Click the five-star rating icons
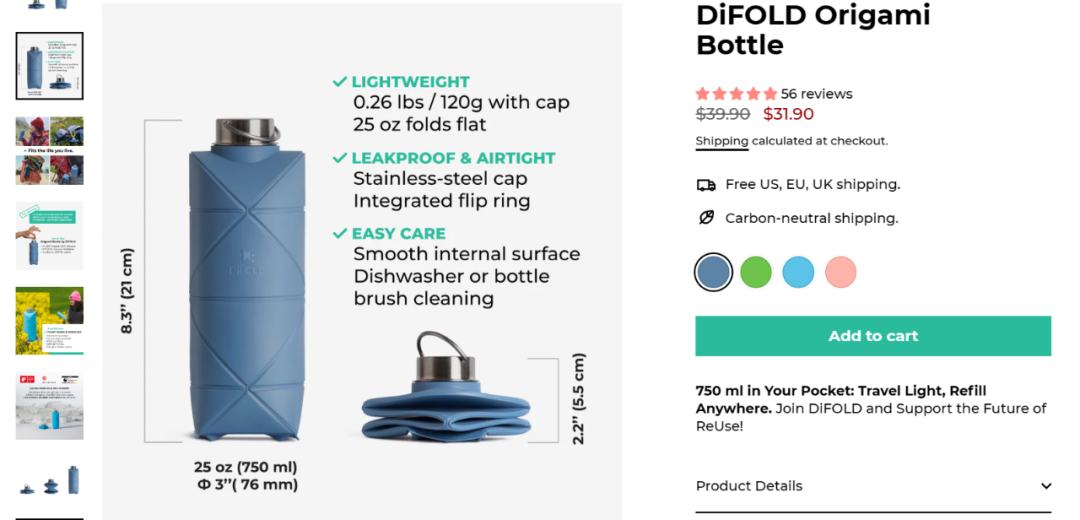 (736, 94)
